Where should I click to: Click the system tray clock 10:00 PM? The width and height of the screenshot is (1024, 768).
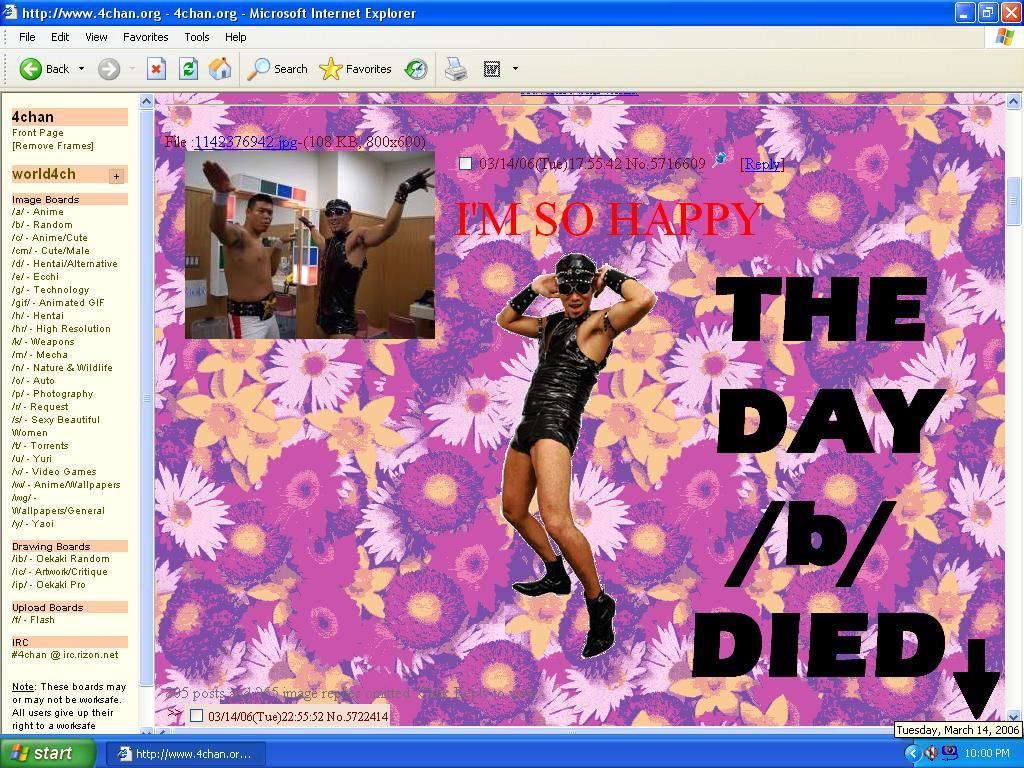pos(987,753)
